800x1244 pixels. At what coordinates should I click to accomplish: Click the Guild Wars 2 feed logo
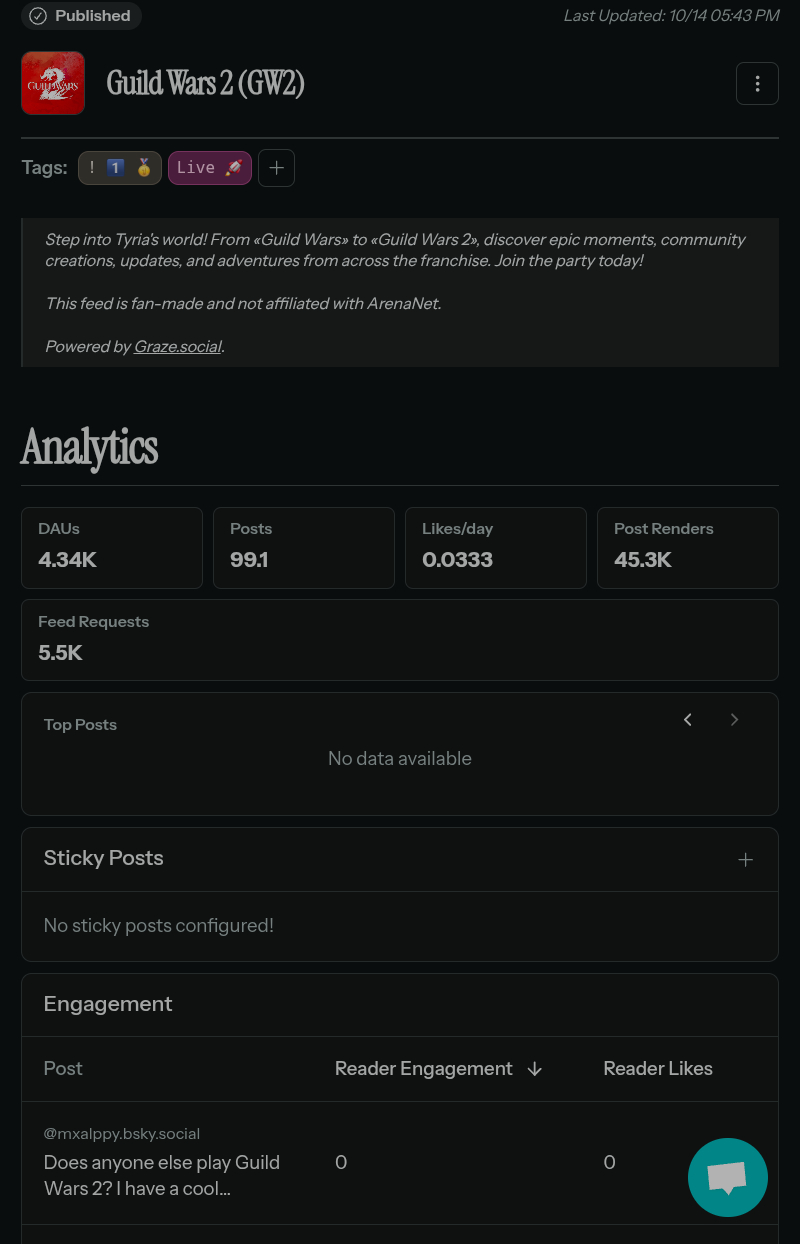pyautogui.click(x=53, y=83)
